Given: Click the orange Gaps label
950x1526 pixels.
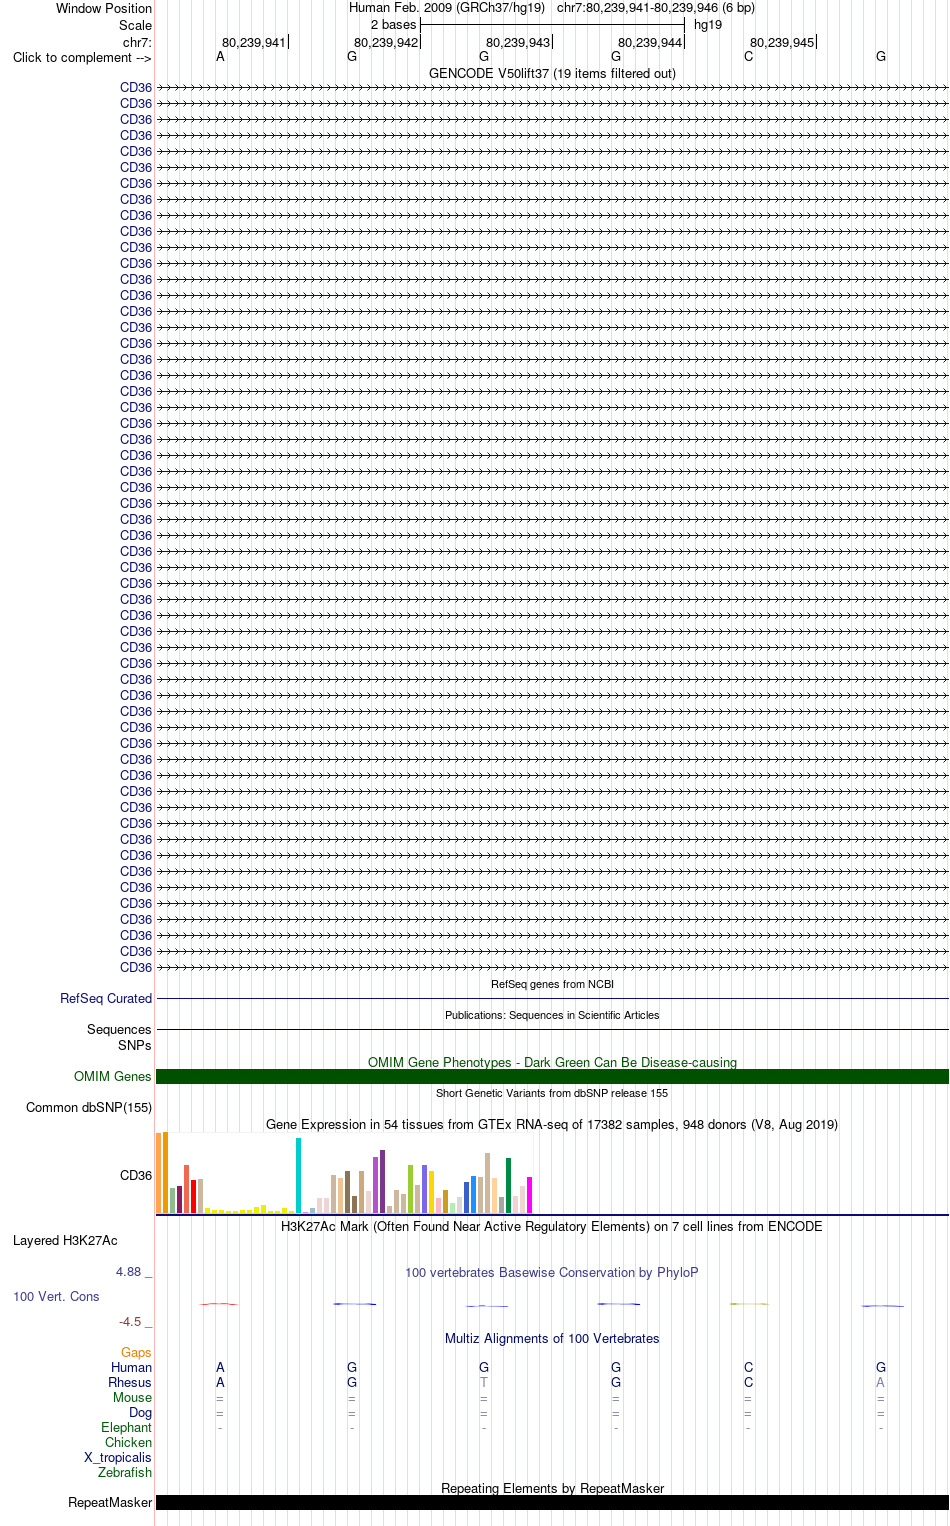Looking at the screenshot, I should (x=136, y=1352).
